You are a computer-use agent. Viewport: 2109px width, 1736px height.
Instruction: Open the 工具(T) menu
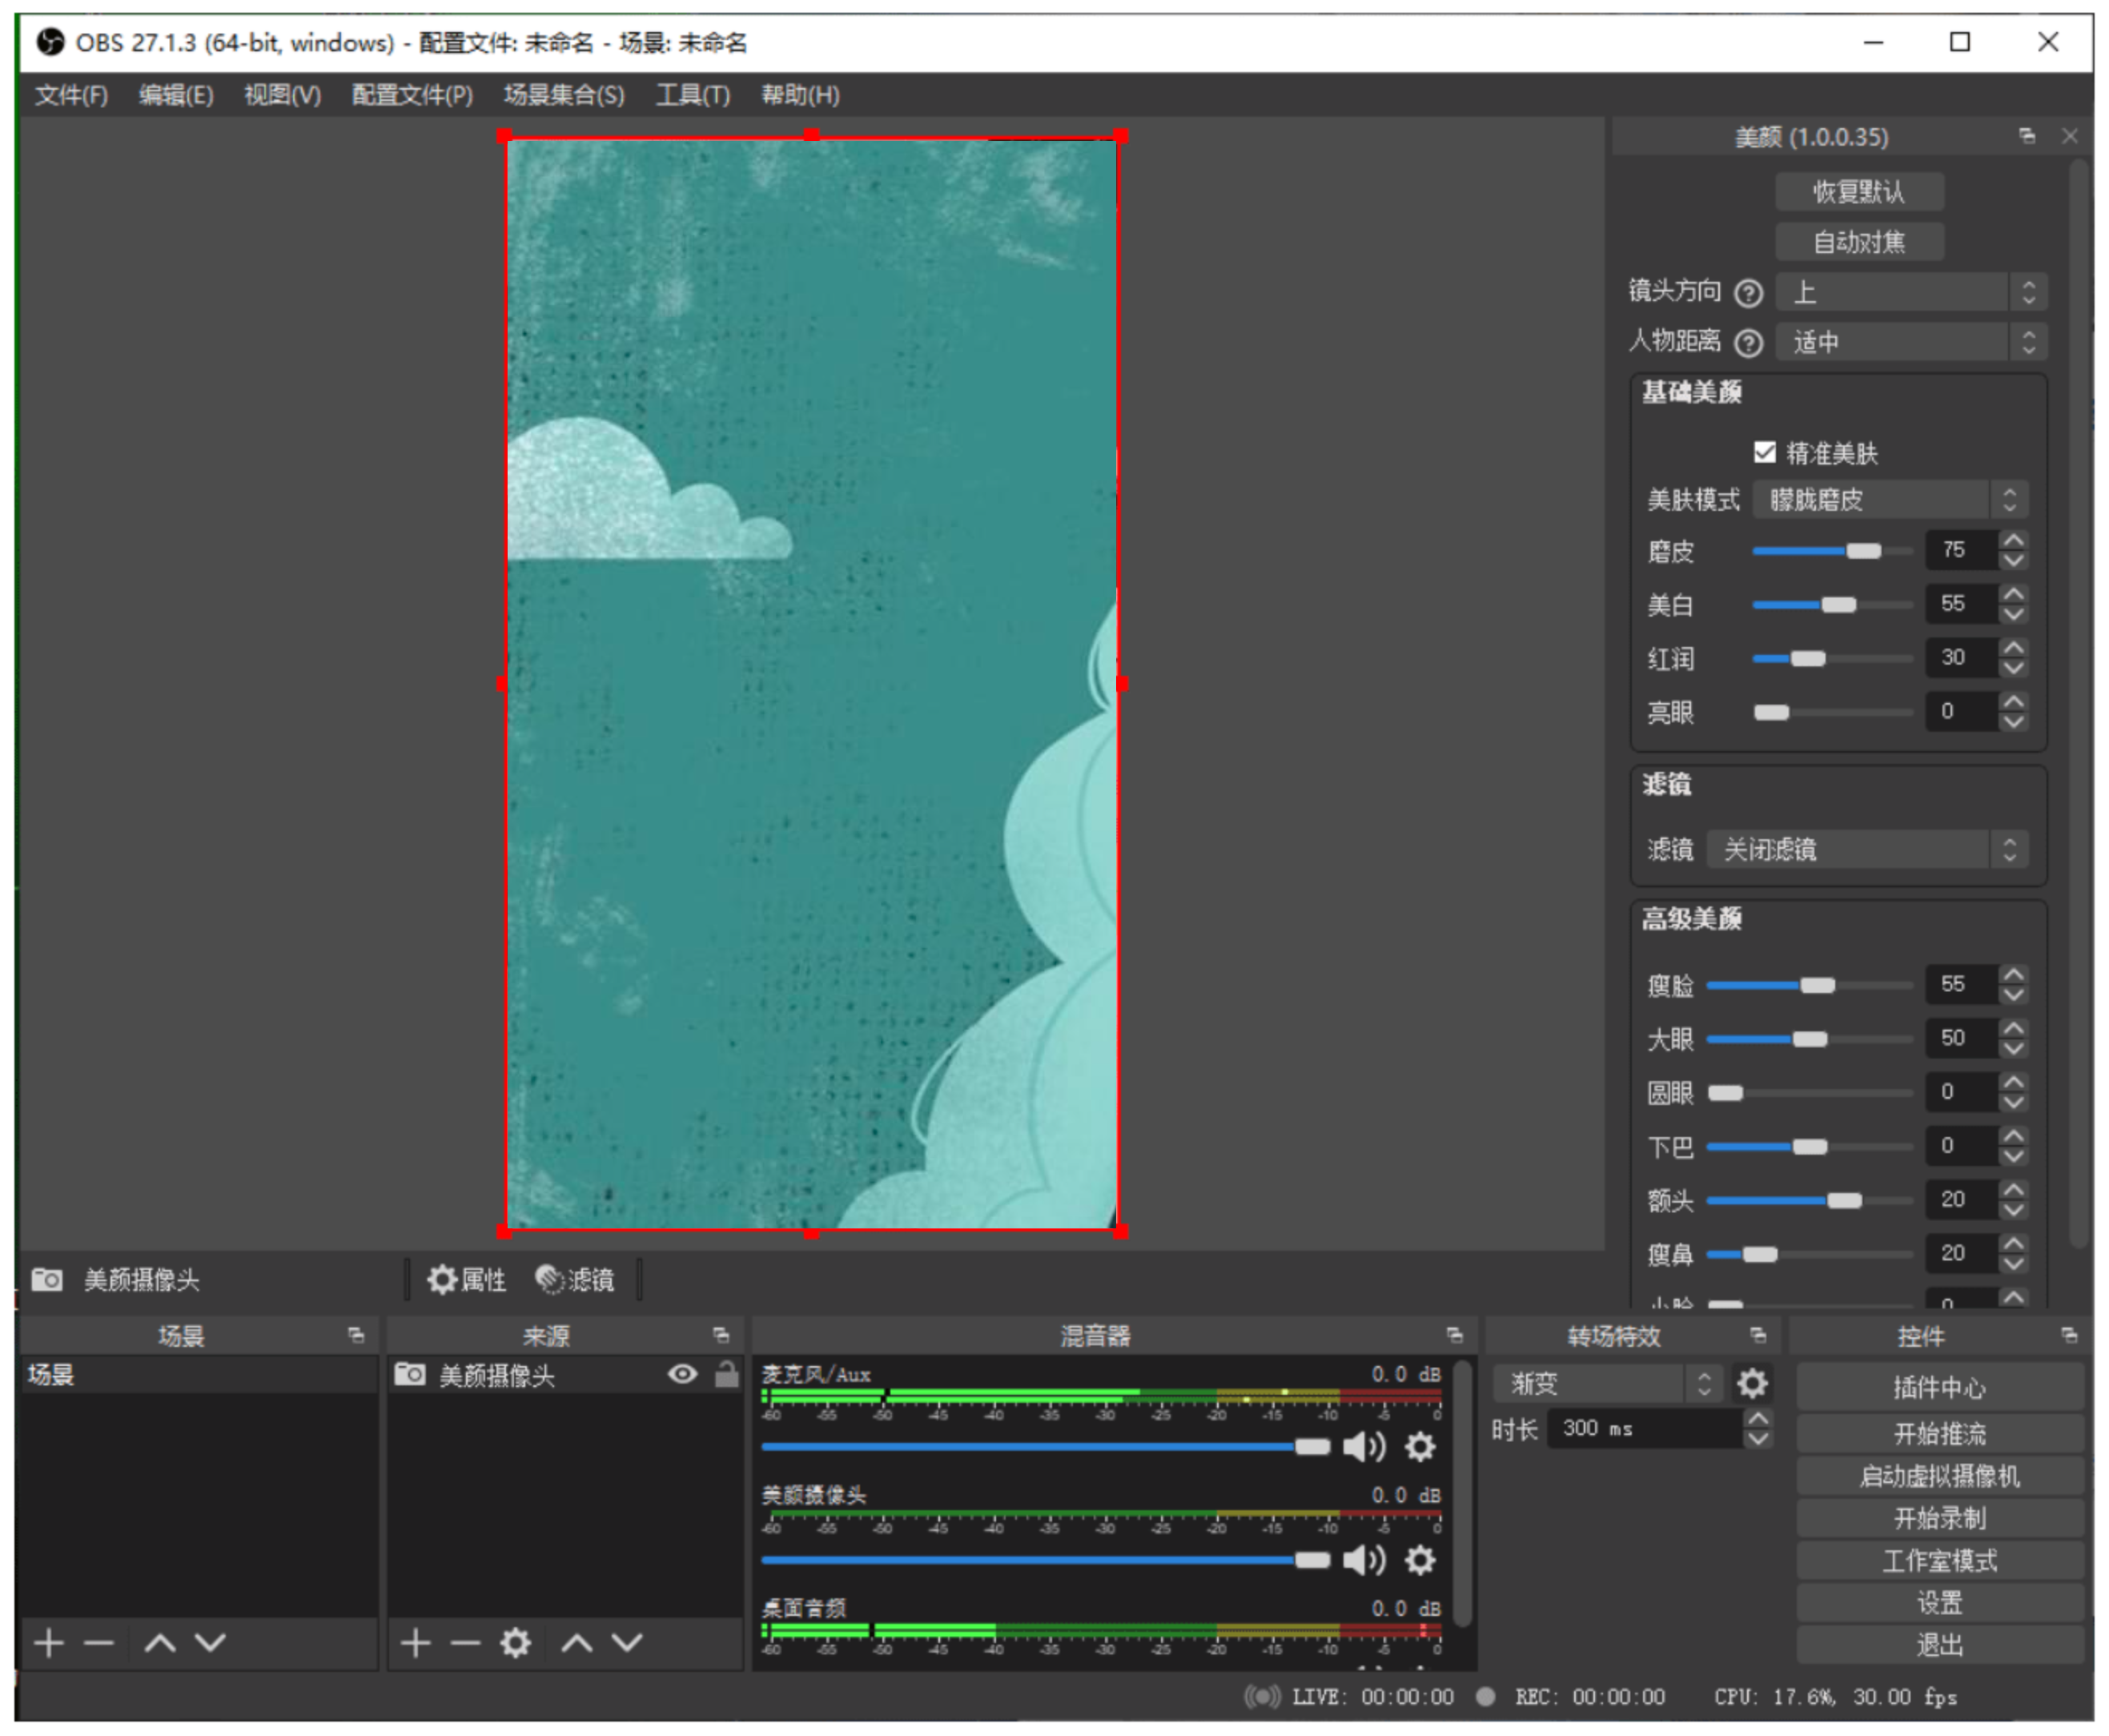point(693,95)
